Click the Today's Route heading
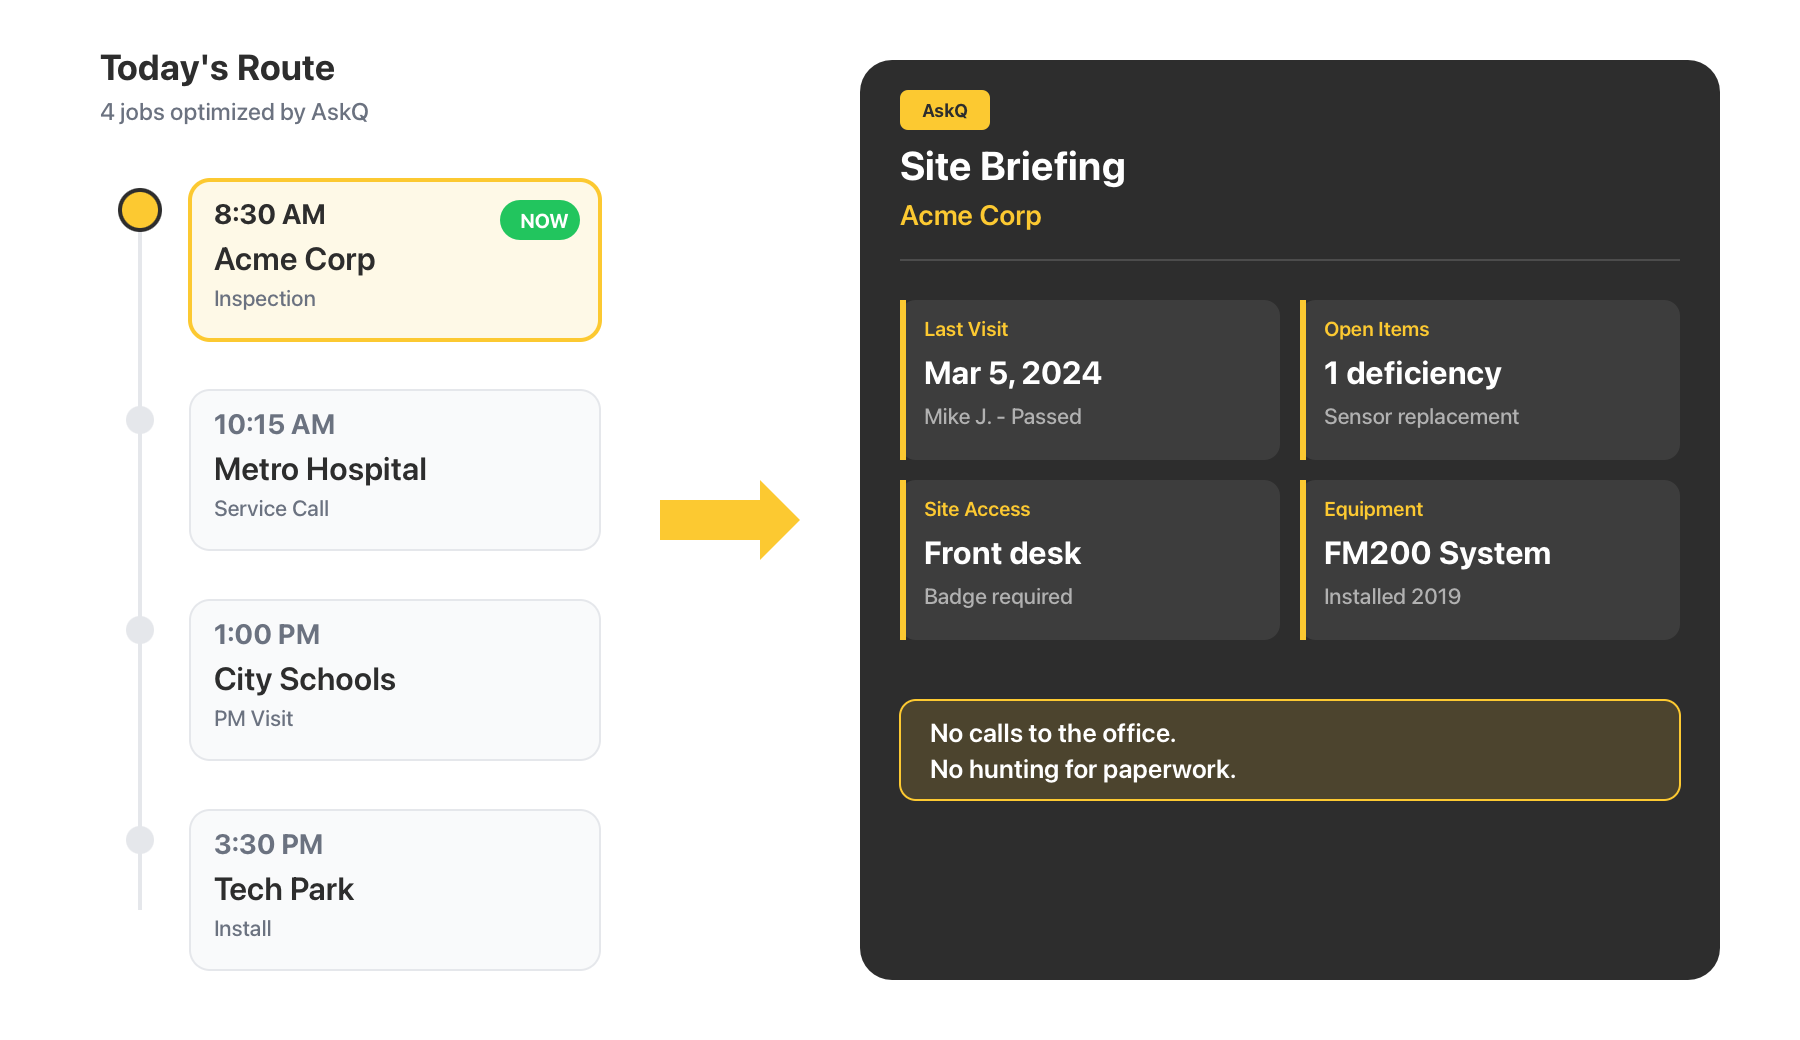The image size is (1800, 1040). 217,68
